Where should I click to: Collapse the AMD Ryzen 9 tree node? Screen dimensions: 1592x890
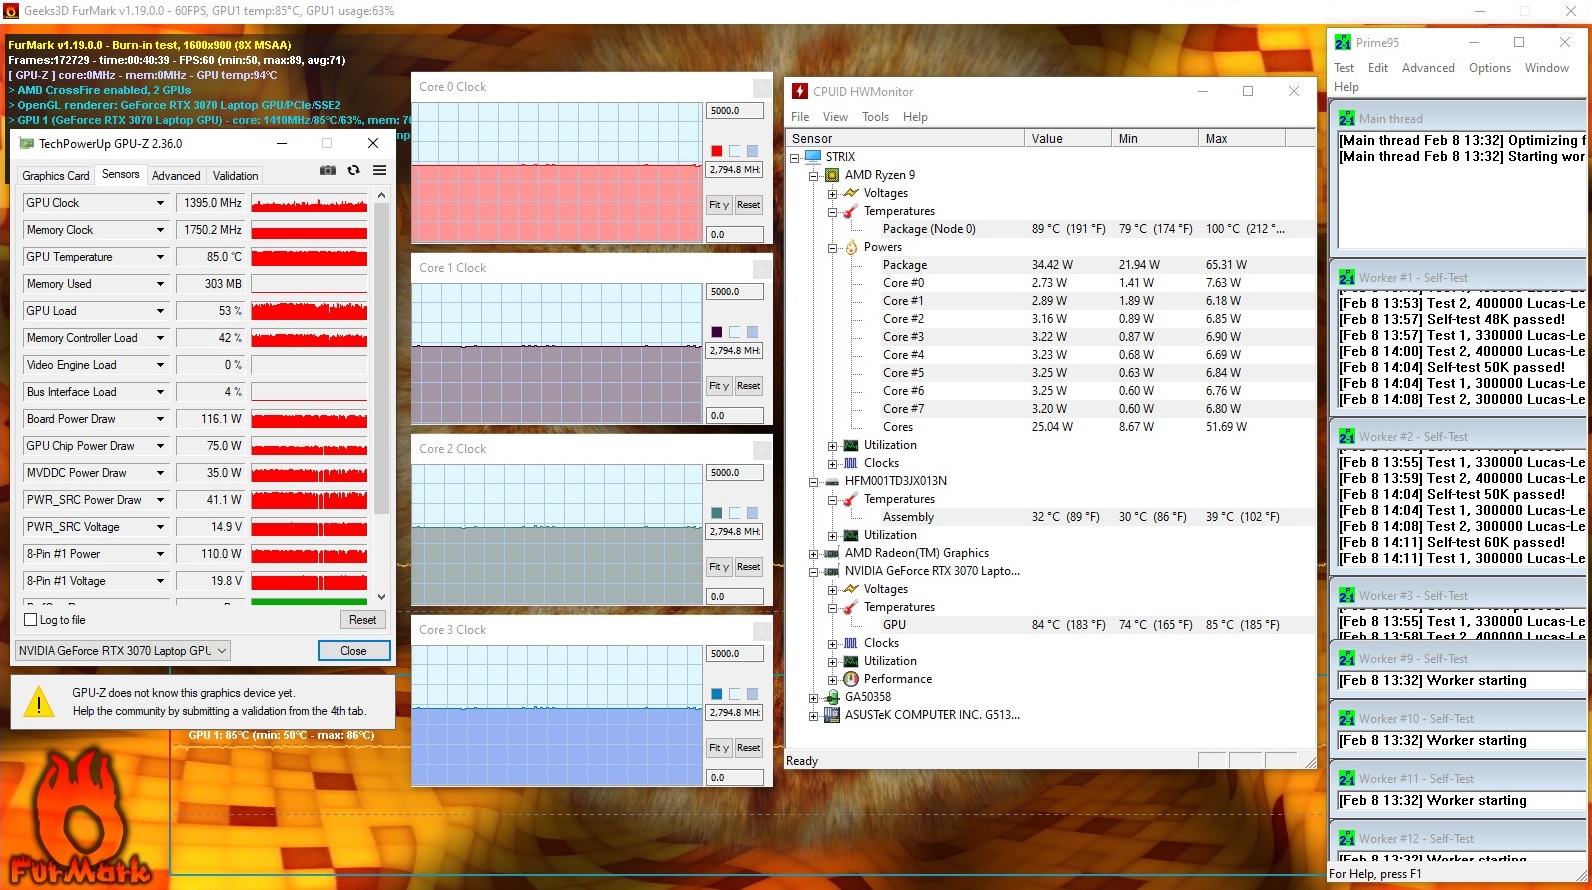814,175
